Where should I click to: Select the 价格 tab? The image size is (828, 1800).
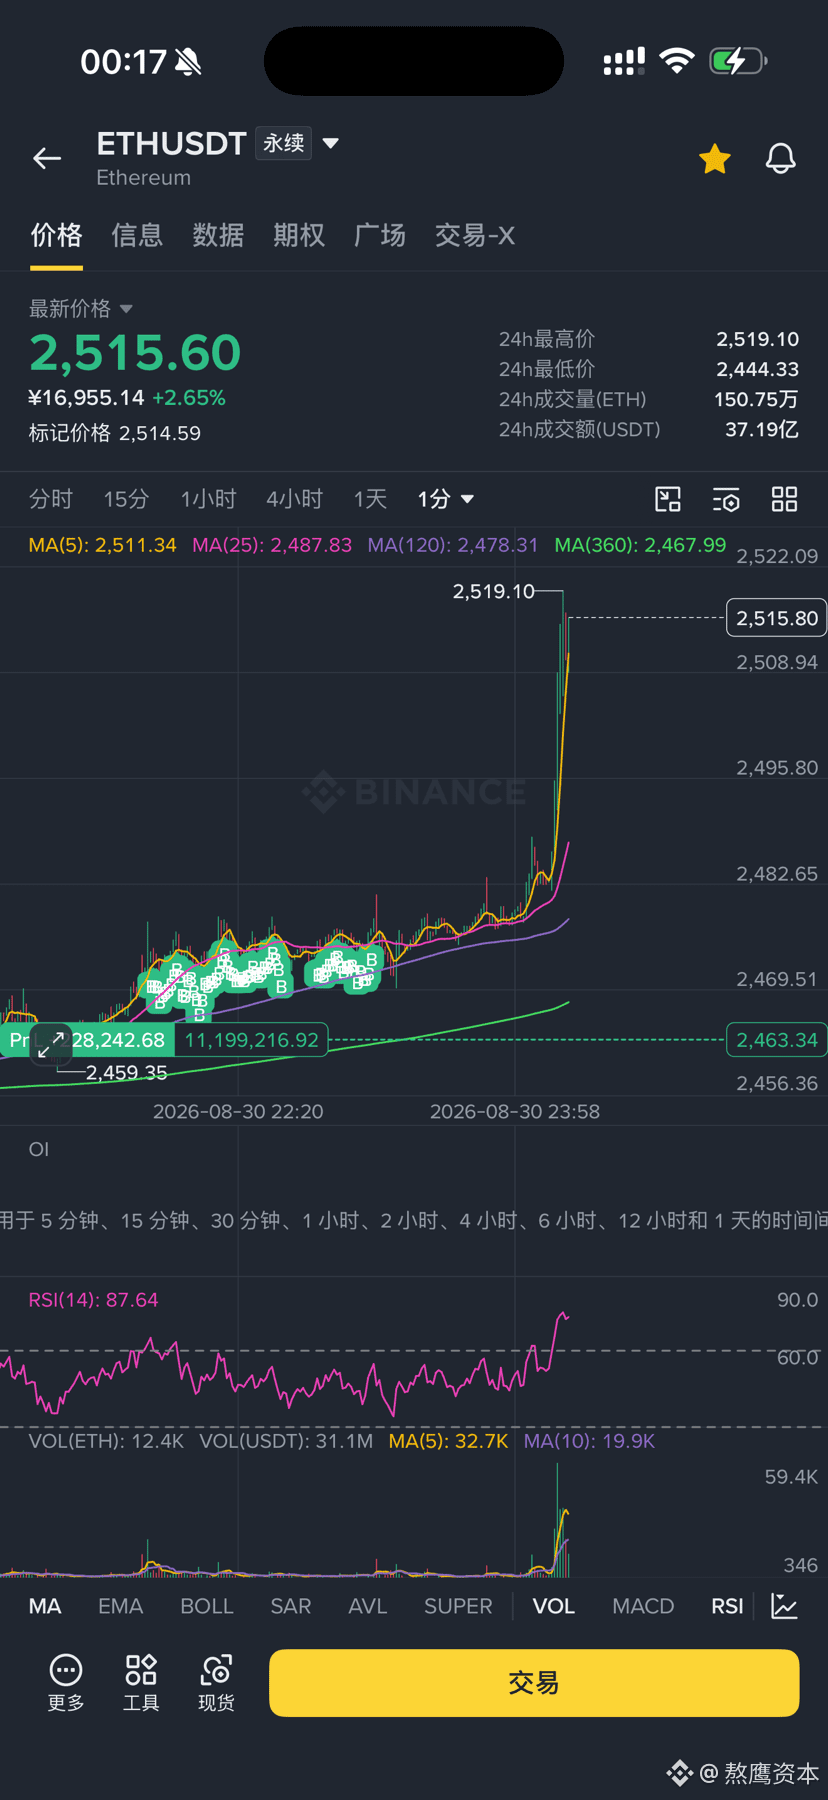tap(56, 236)
